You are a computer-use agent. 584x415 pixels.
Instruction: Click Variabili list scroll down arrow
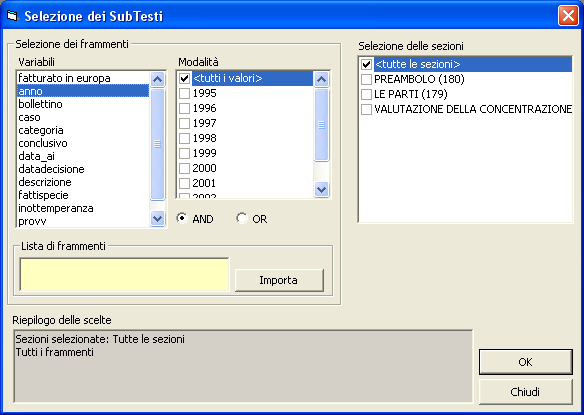[158, 218]
